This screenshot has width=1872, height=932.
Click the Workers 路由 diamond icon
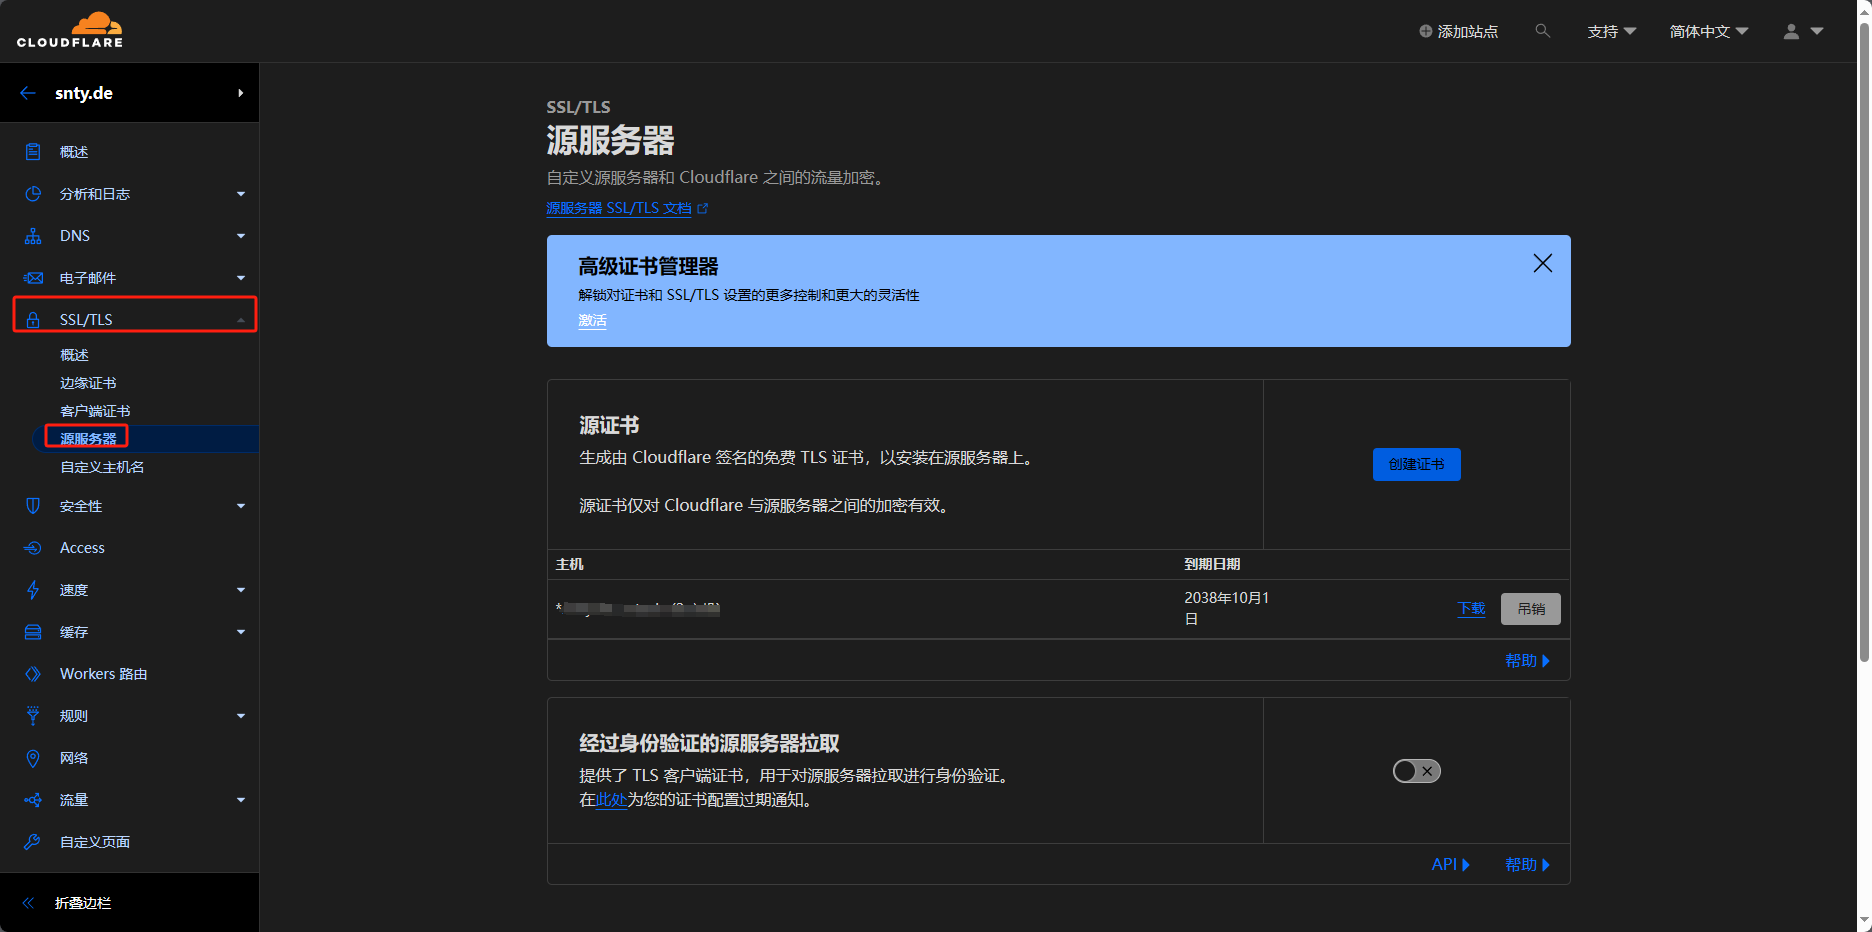pos(33,674)
